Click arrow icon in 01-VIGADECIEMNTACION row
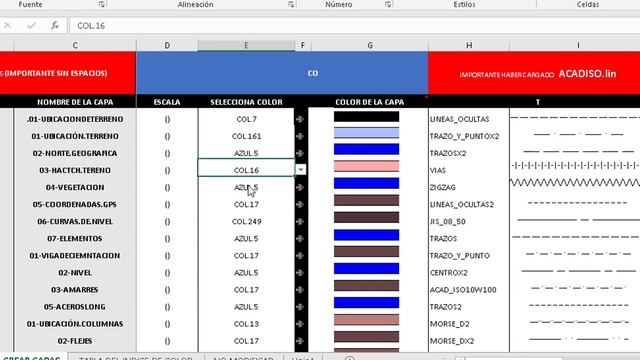 pyautogui.click(x=300, y=256)
